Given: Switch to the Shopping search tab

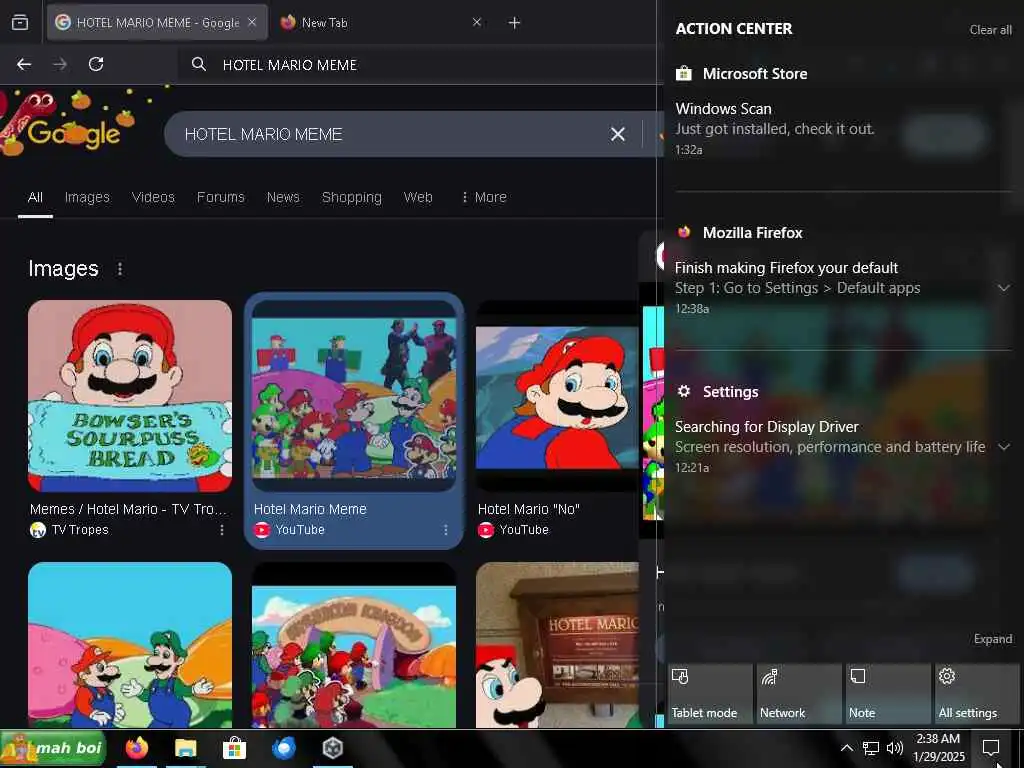Looking at the screenshot, I should click(x=351, y=197).
